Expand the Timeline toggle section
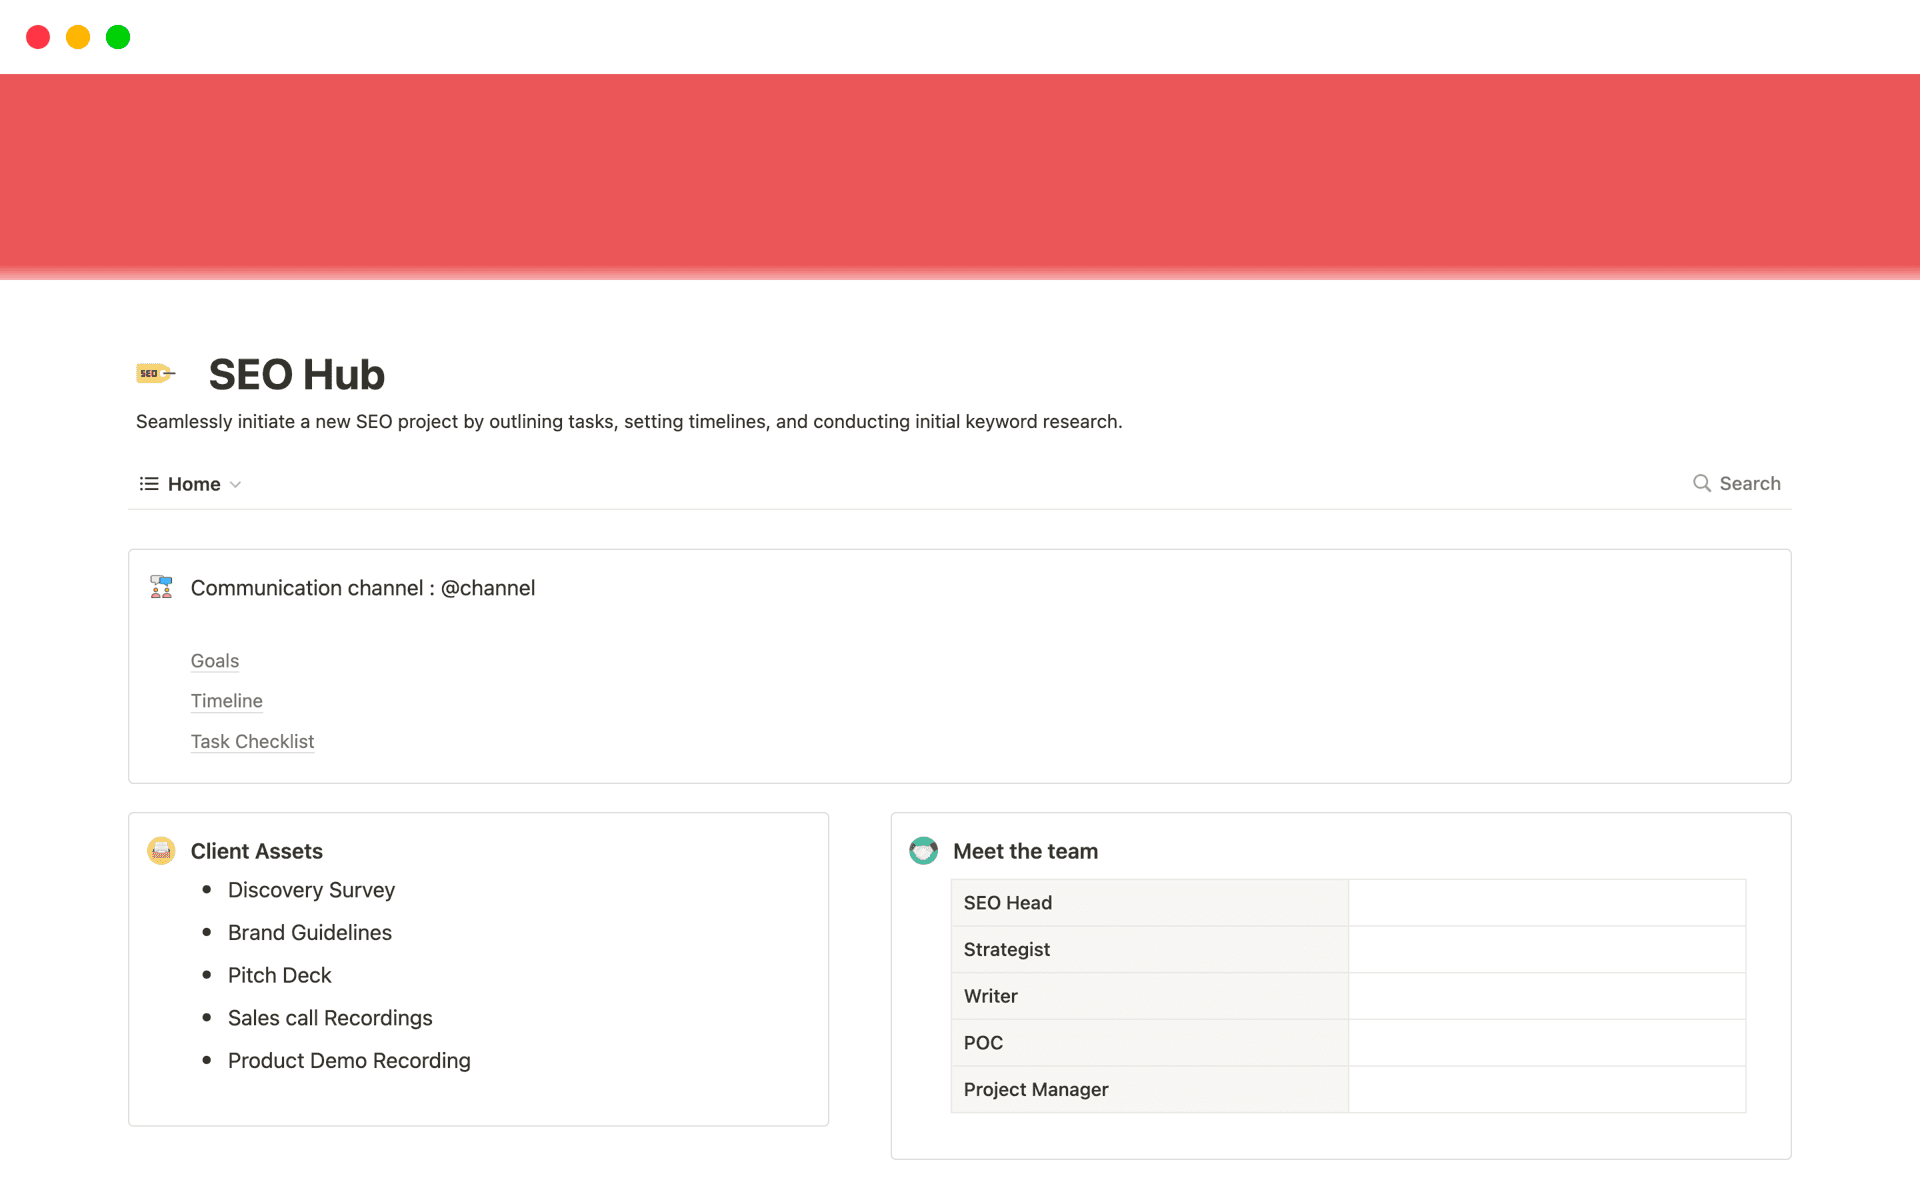1920x1200 pixels. coord(226,701)
